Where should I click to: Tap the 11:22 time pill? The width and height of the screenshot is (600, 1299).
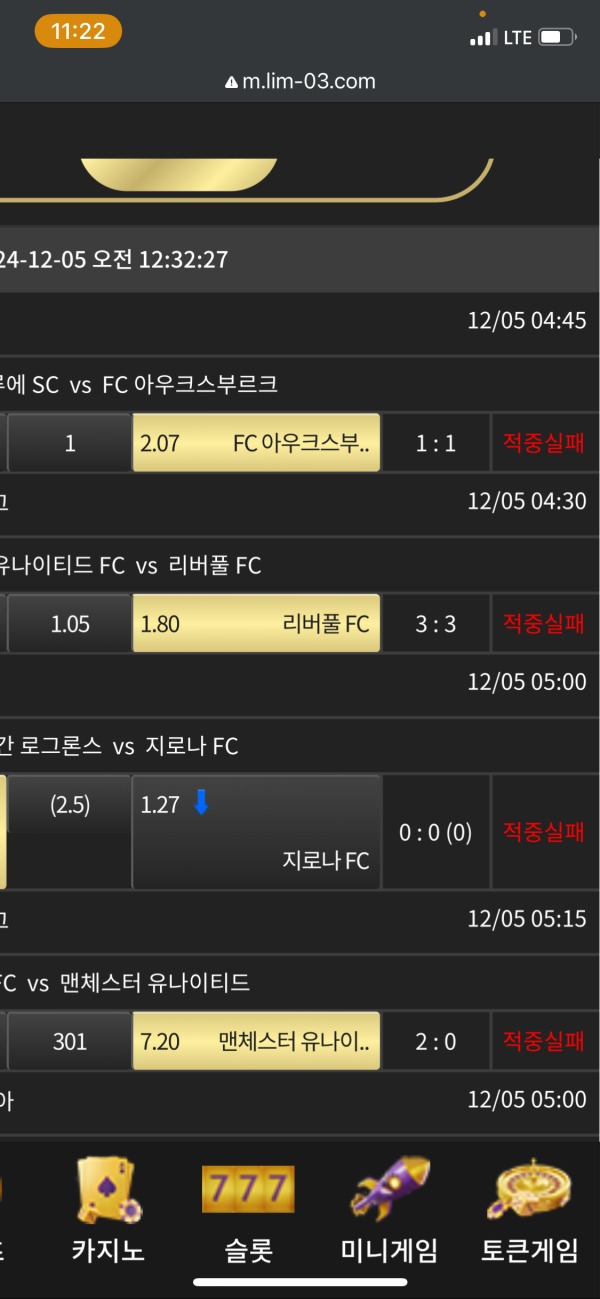pyautogui.click(x=78, y=32)
